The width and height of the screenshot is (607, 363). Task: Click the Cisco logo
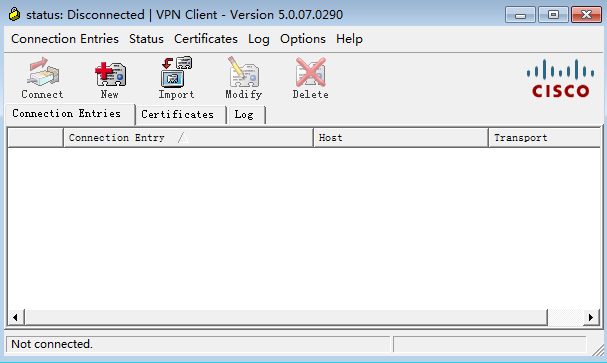tap(560, 79)
